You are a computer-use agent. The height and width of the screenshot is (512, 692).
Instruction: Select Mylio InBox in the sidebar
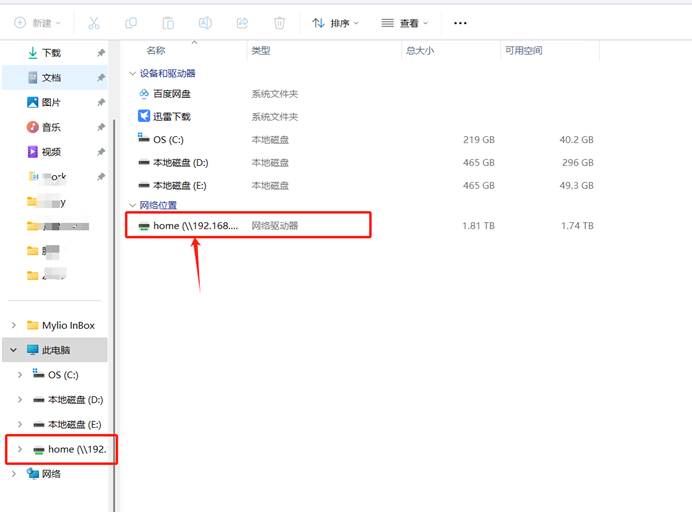pyautogui.click(x=67, y=325)
